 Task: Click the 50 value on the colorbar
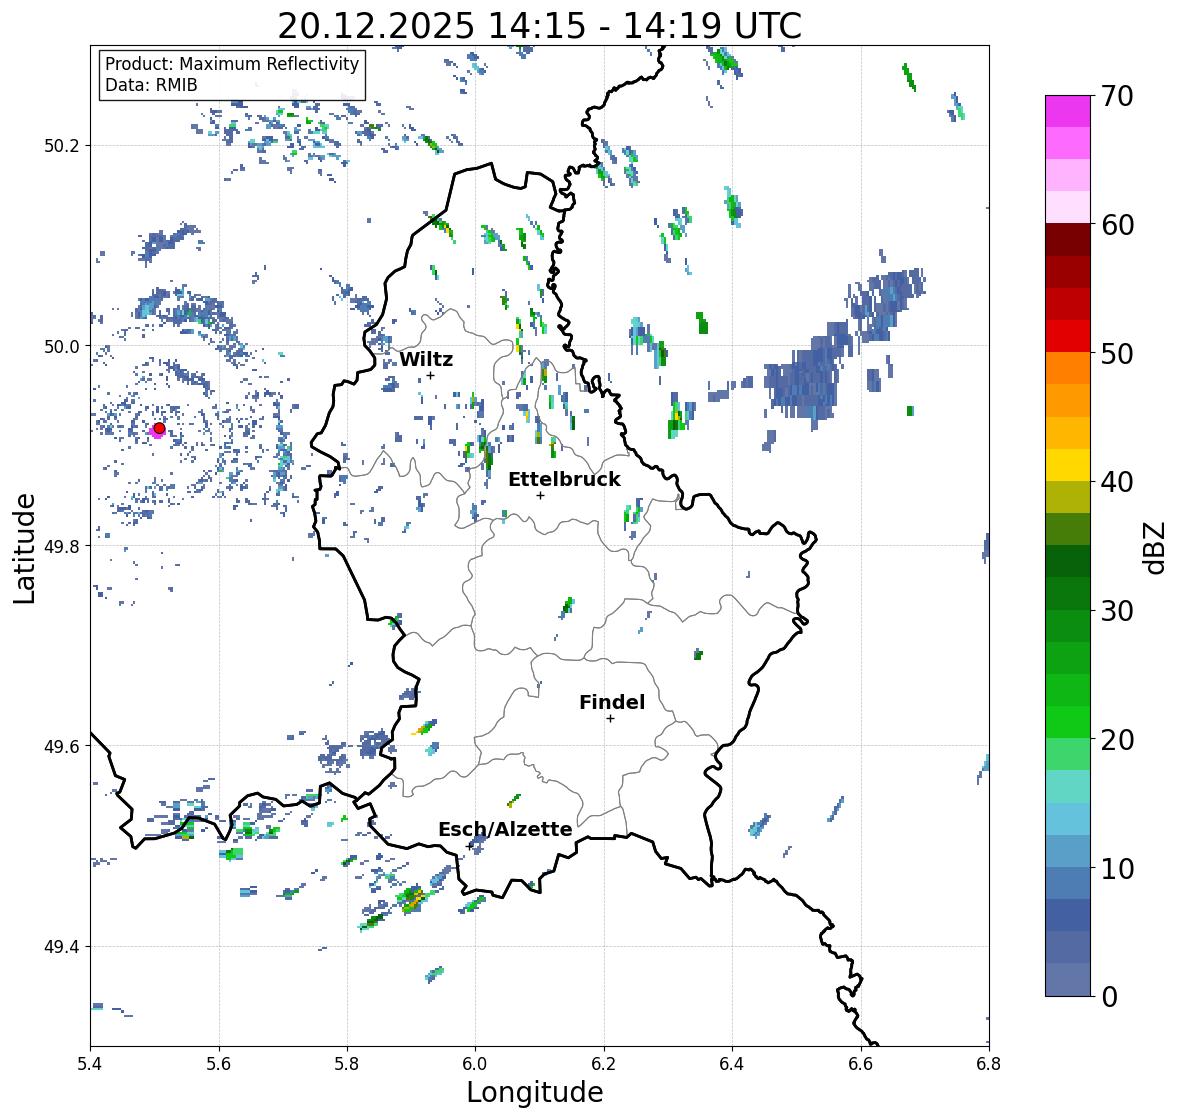point(1117,353)
